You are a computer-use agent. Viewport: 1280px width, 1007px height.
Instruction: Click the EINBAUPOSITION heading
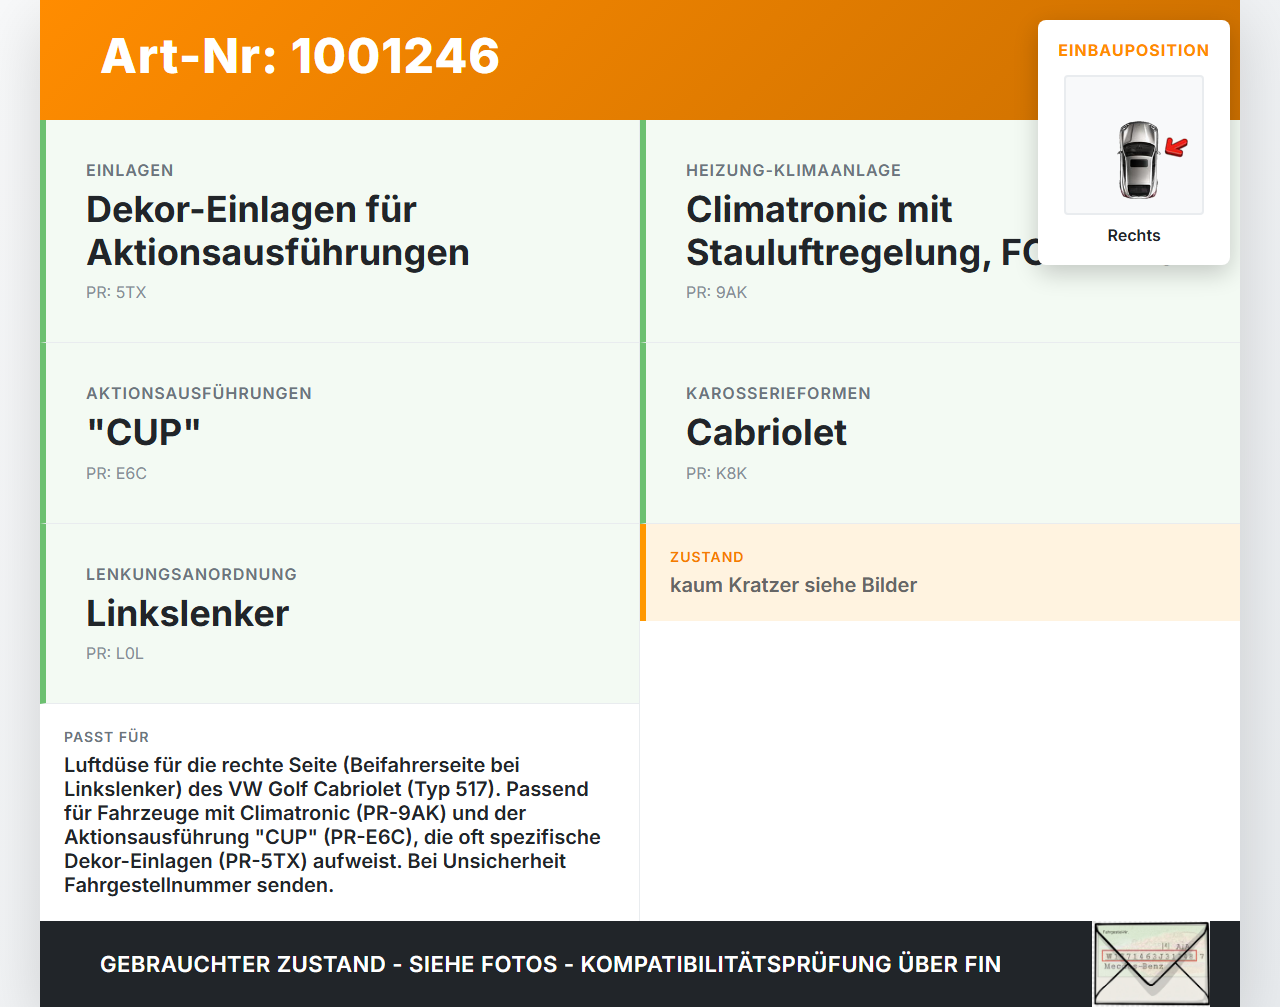[1134, 50]
